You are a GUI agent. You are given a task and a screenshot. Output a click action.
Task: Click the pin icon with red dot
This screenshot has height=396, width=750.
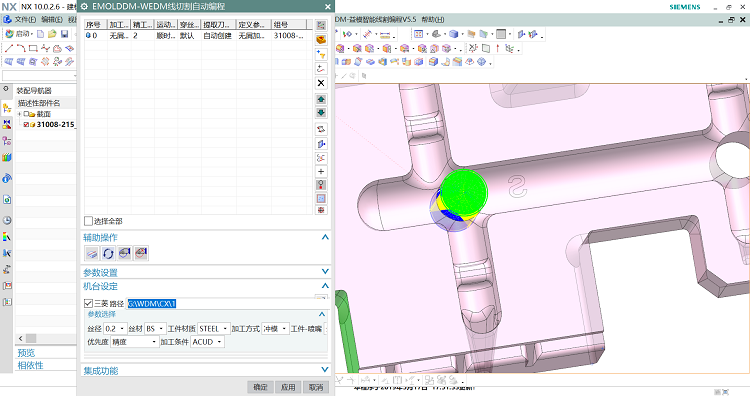321,185
